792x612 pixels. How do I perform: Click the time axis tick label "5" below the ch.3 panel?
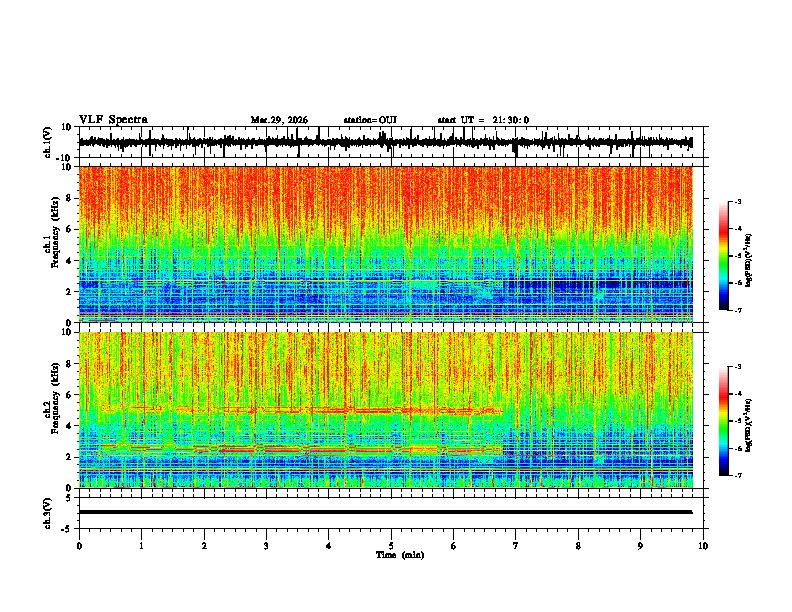coord(391,546)
